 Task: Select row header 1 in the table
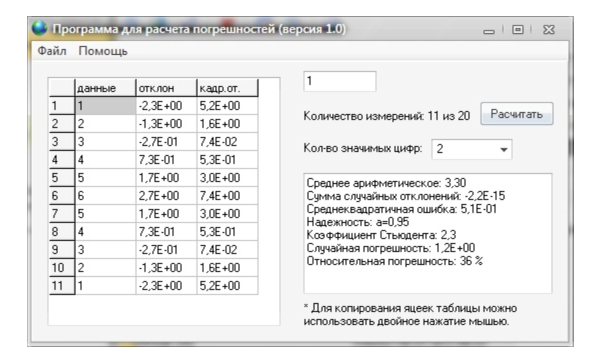click(62, 106)
